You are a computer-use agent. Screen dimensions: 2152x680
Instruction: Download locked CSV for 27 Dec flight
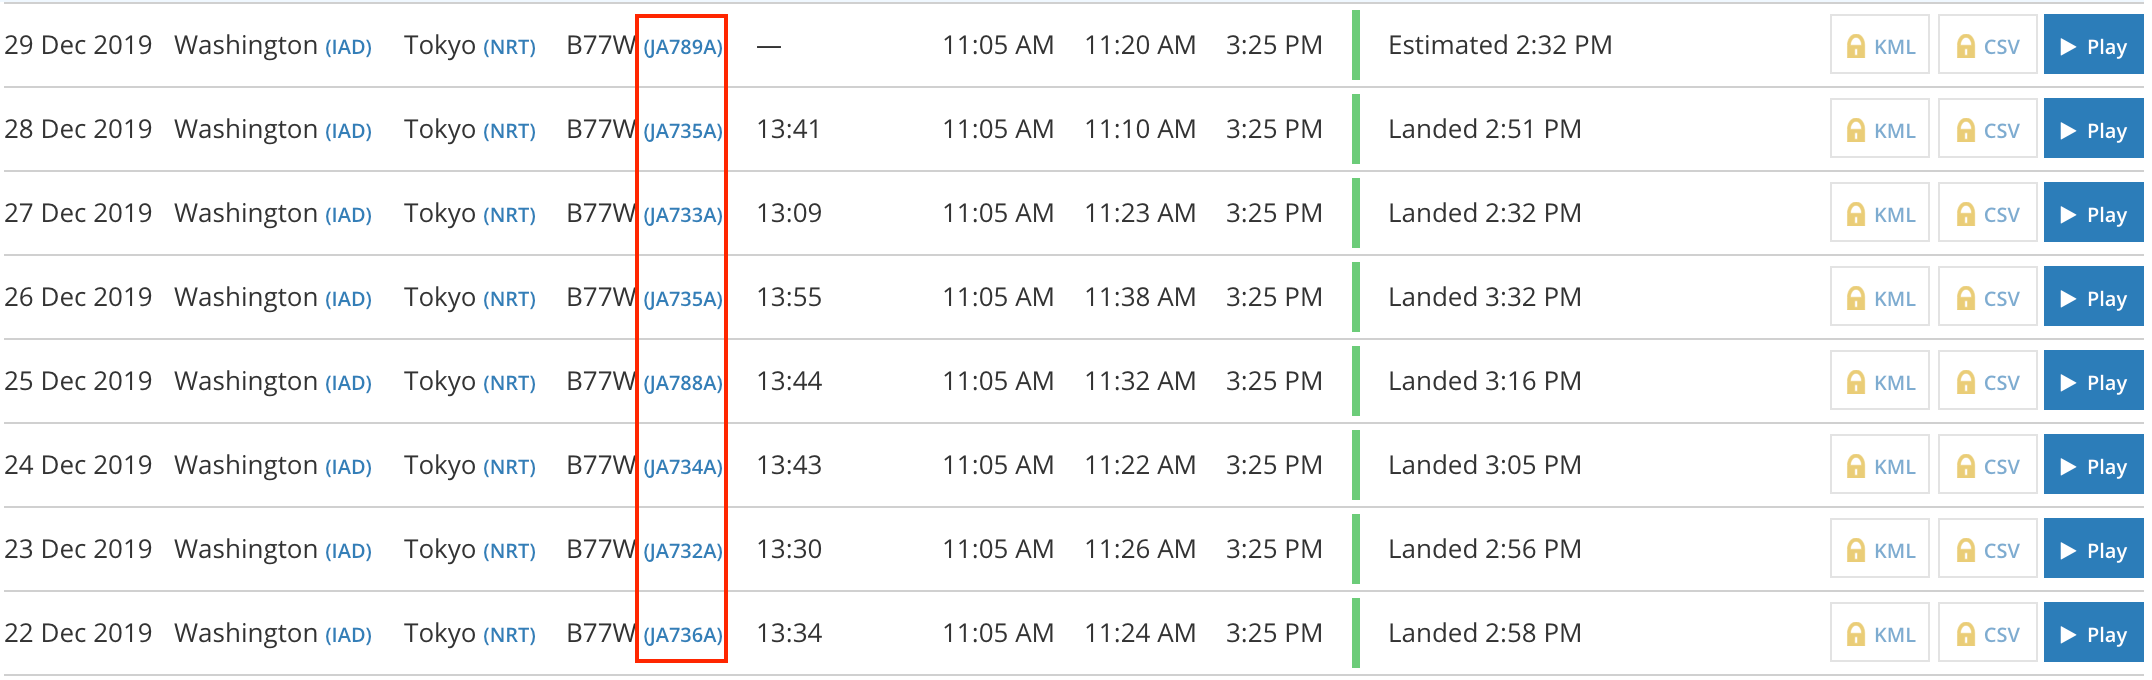(1988, 213)
